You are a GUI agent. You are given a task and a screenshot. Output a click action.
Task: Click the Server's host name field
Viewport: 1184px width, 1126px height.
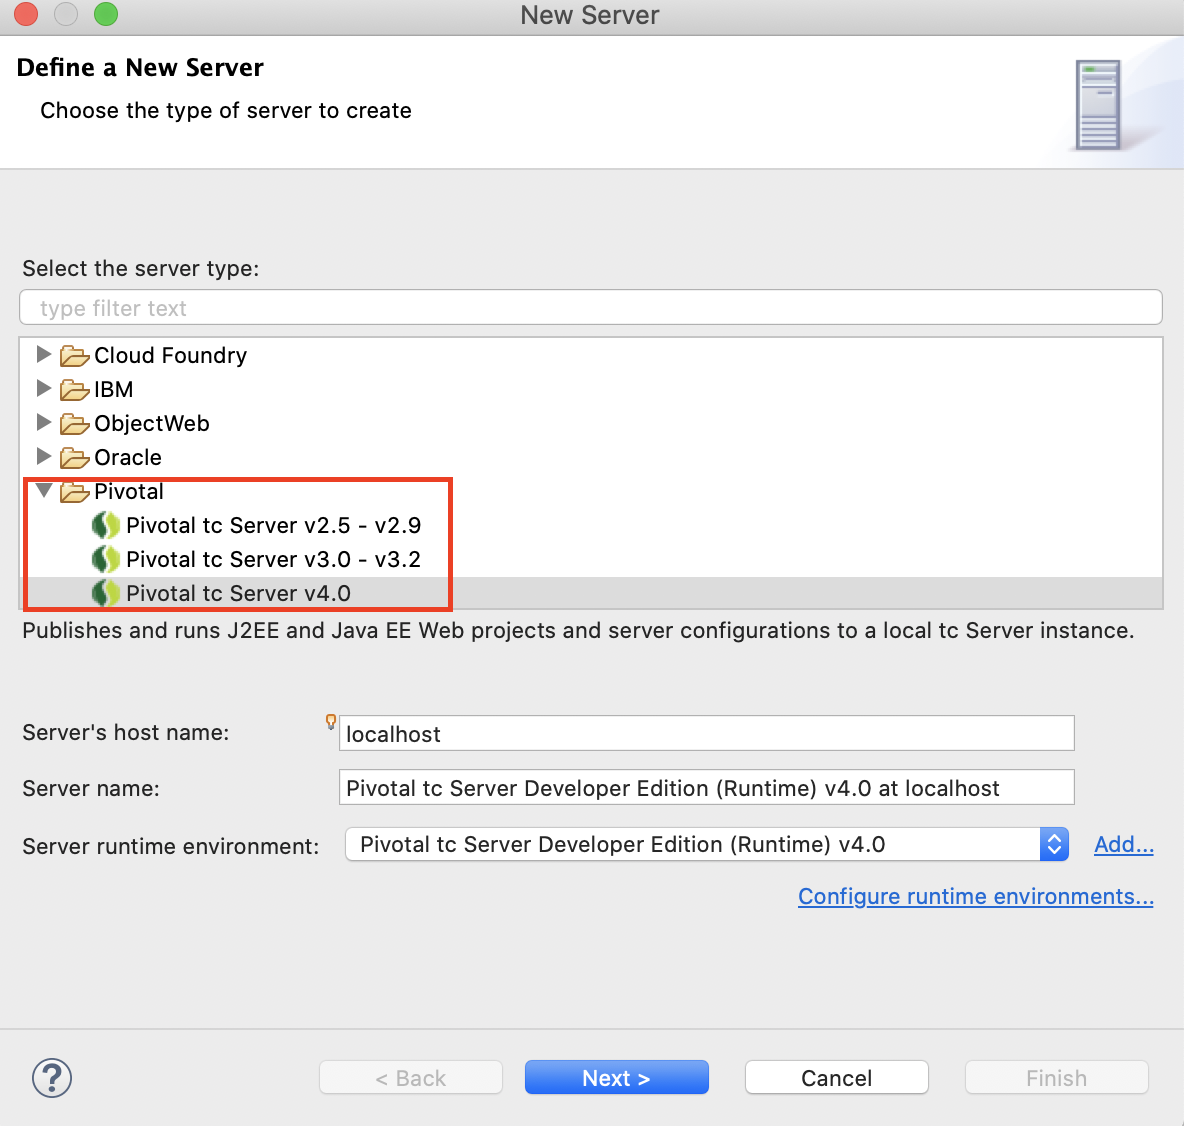click(x=707, y=733)
